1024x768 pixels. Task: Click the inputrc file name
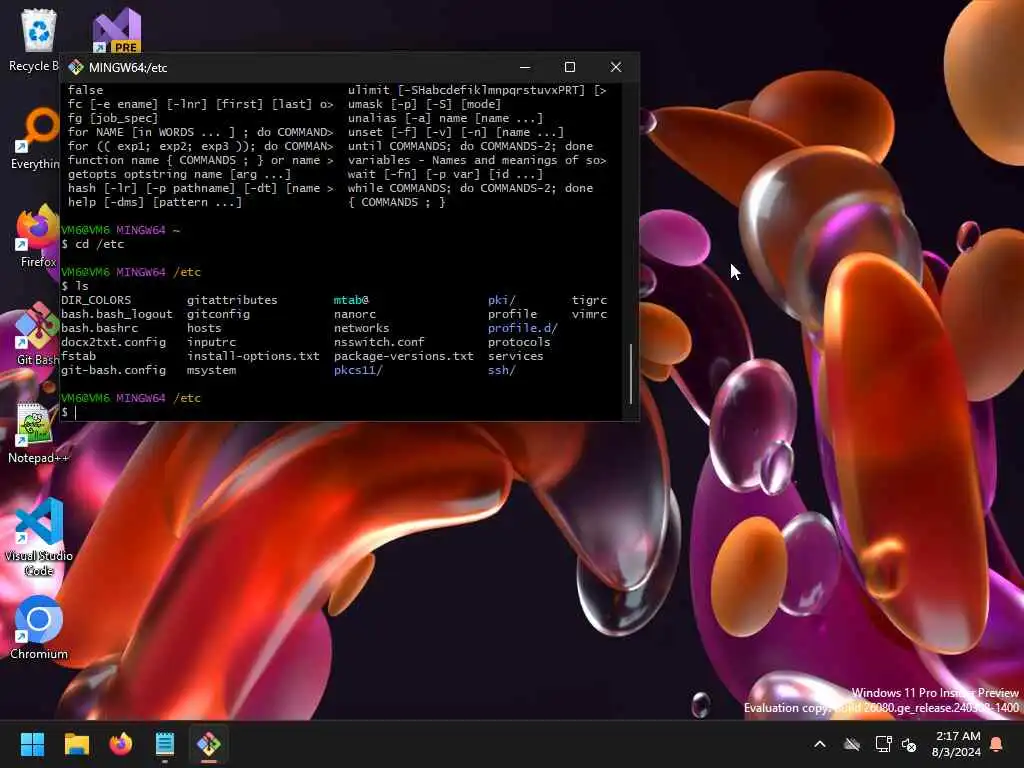tap(211, 342)
